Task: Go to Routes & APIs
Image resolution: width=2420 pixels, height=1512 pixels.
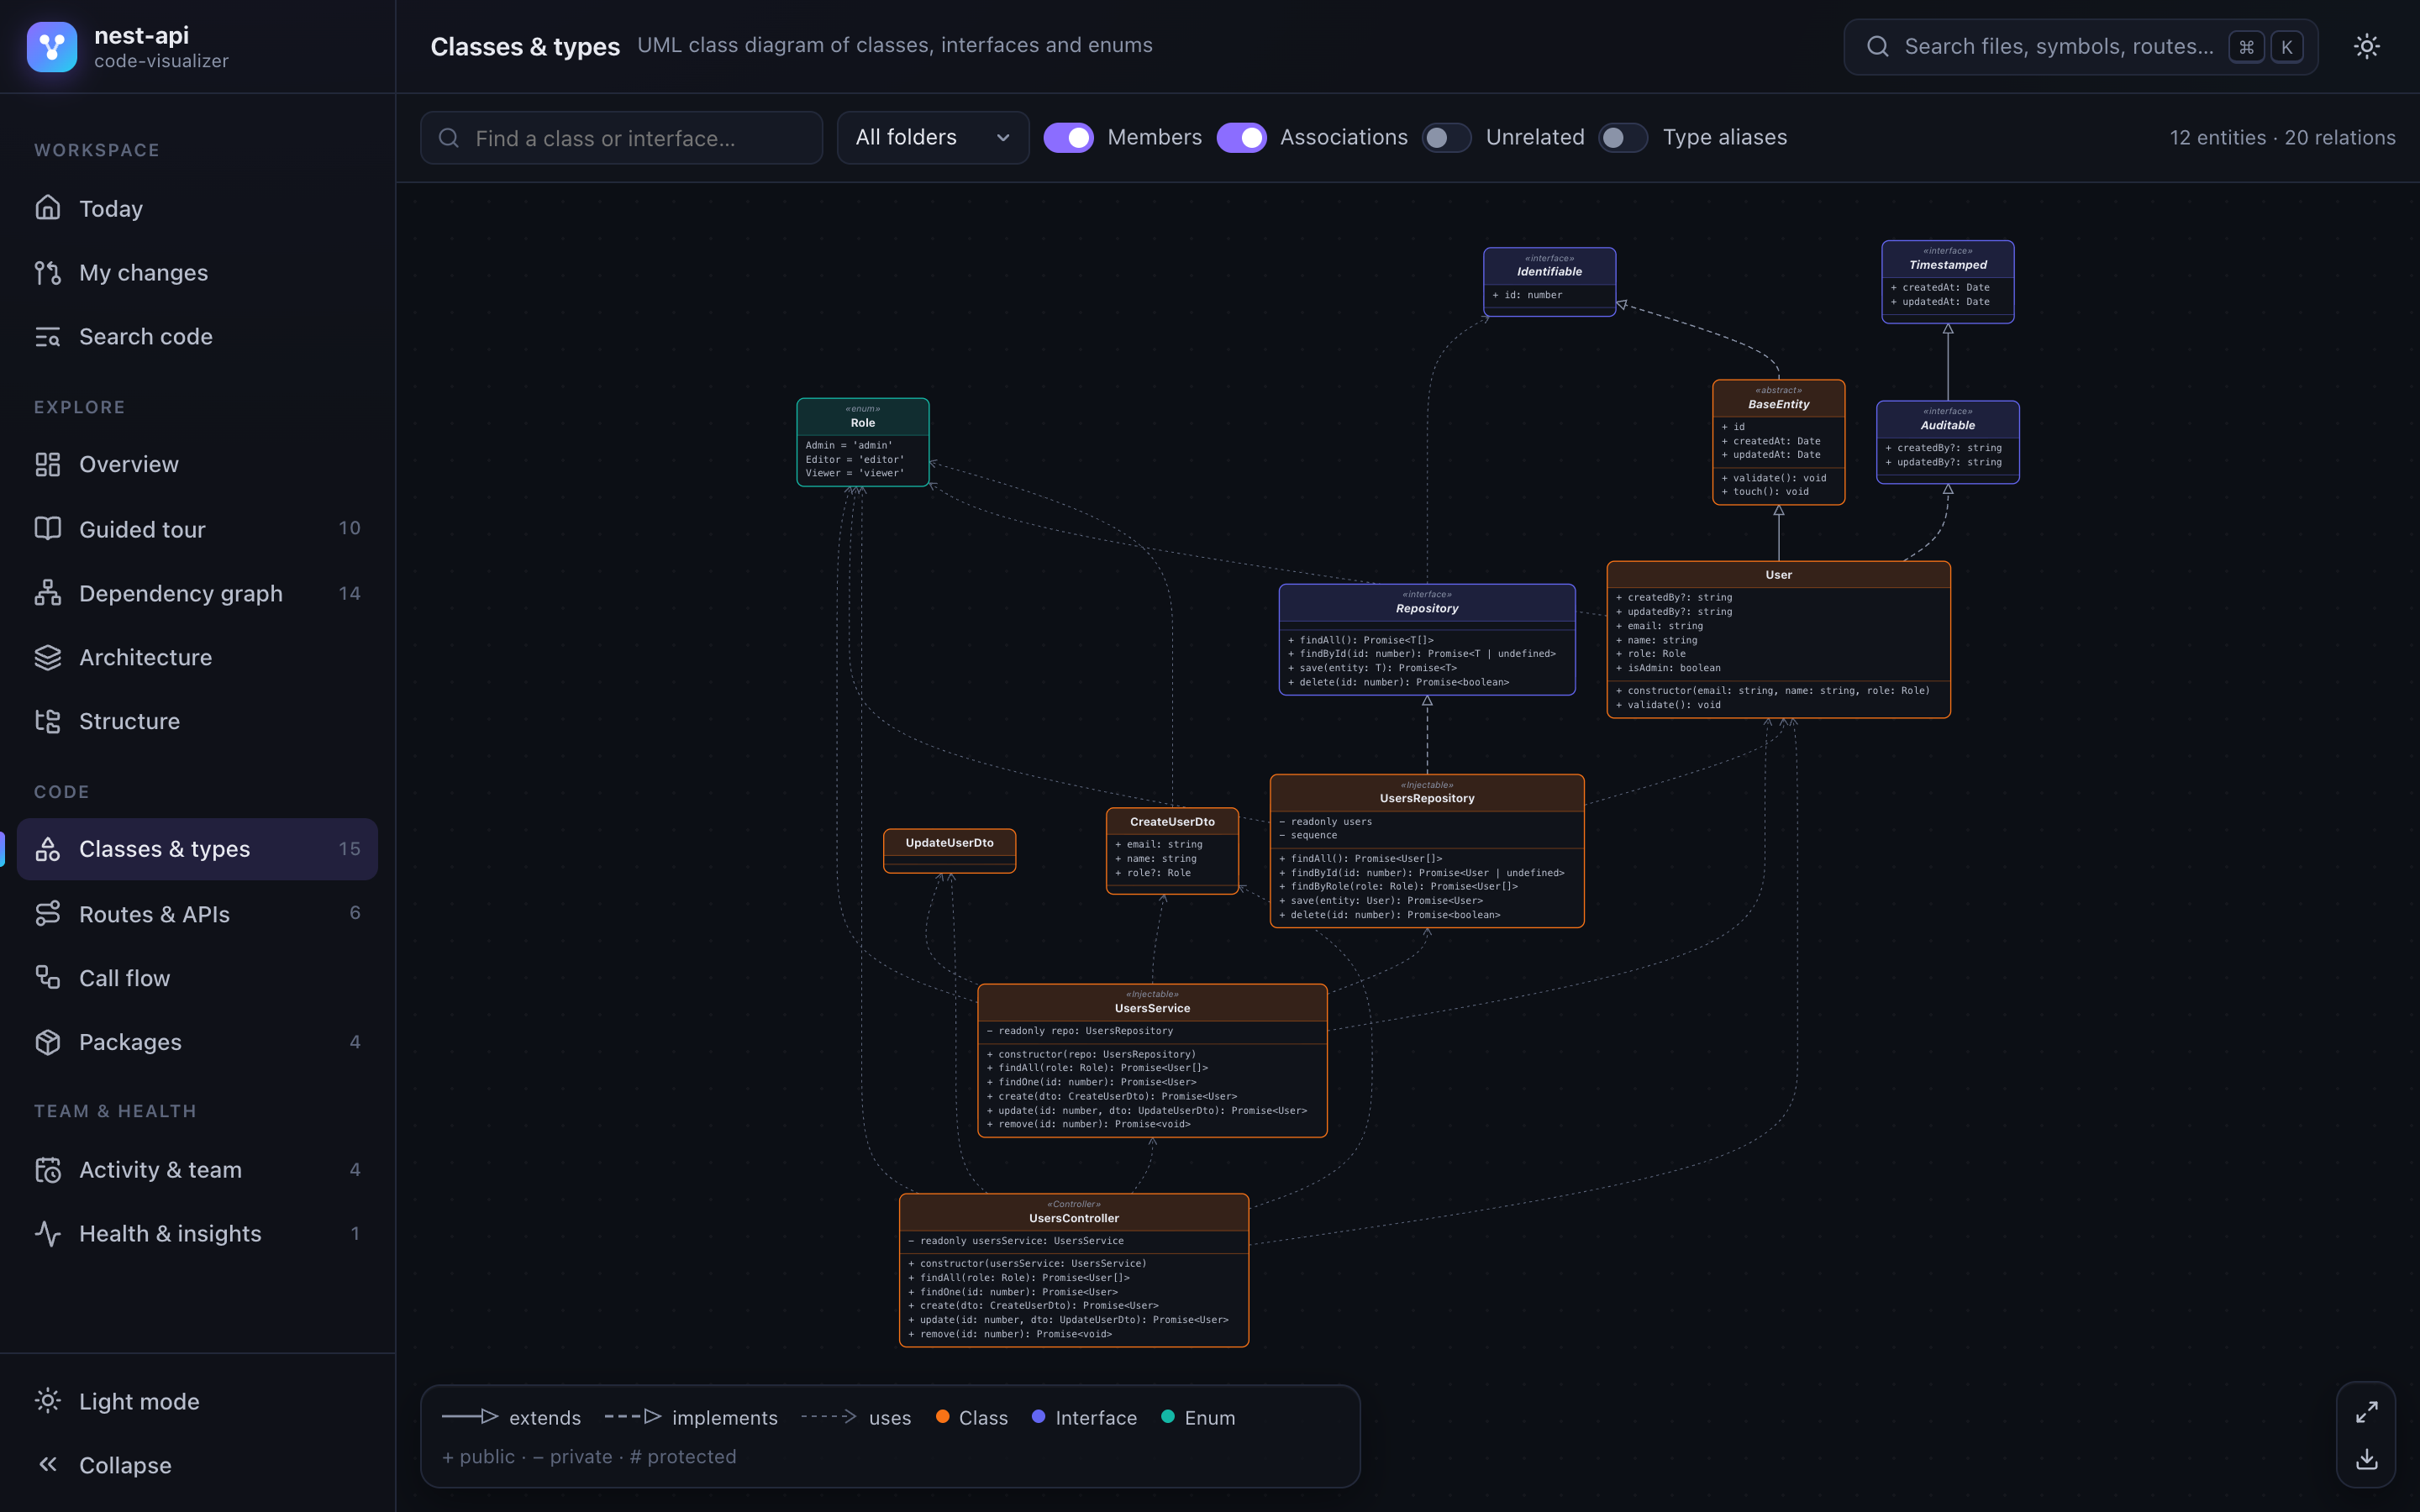Action: 198,913
